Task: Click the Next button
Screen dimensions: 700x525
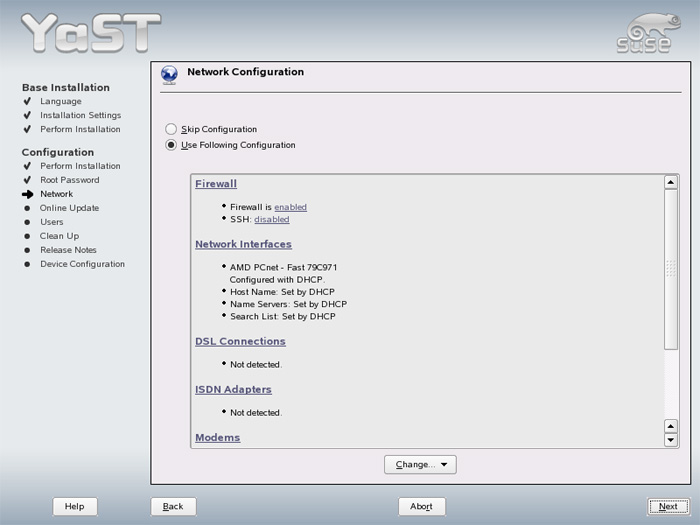Action: click(668, 506)
